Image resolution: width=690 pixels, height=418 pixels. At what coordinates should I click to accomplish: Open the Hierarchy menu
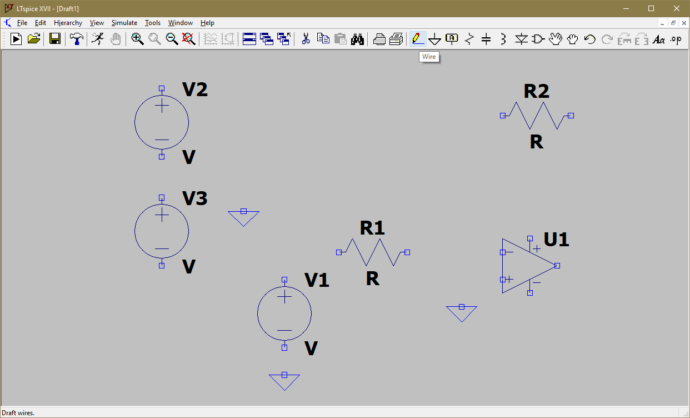(x=67, y=22)
